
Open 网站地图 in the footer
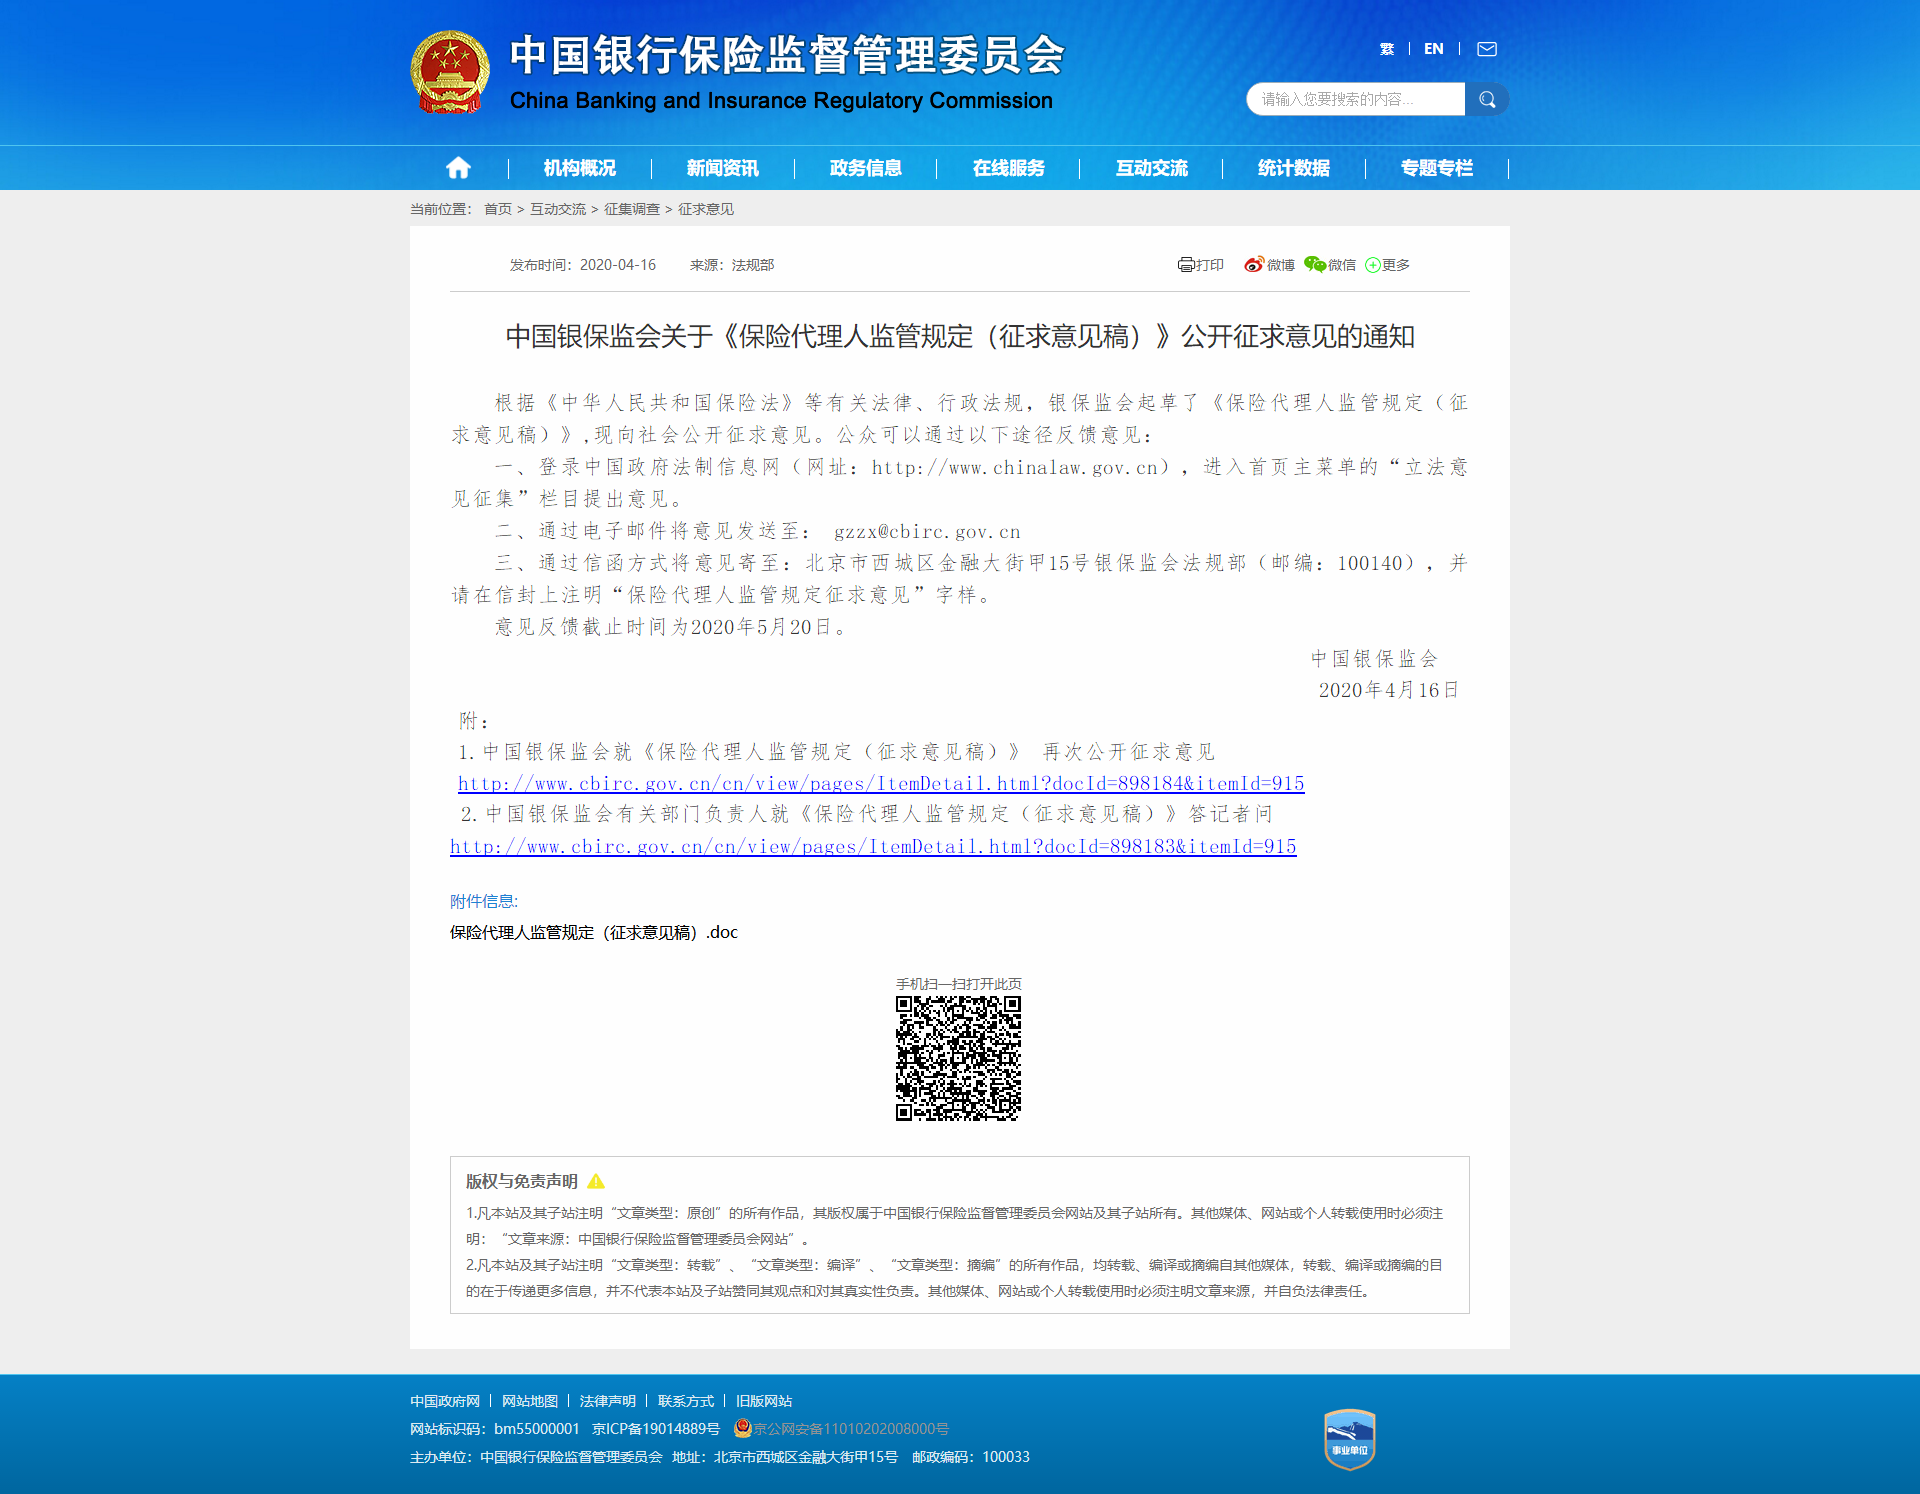coord(531,1401)
